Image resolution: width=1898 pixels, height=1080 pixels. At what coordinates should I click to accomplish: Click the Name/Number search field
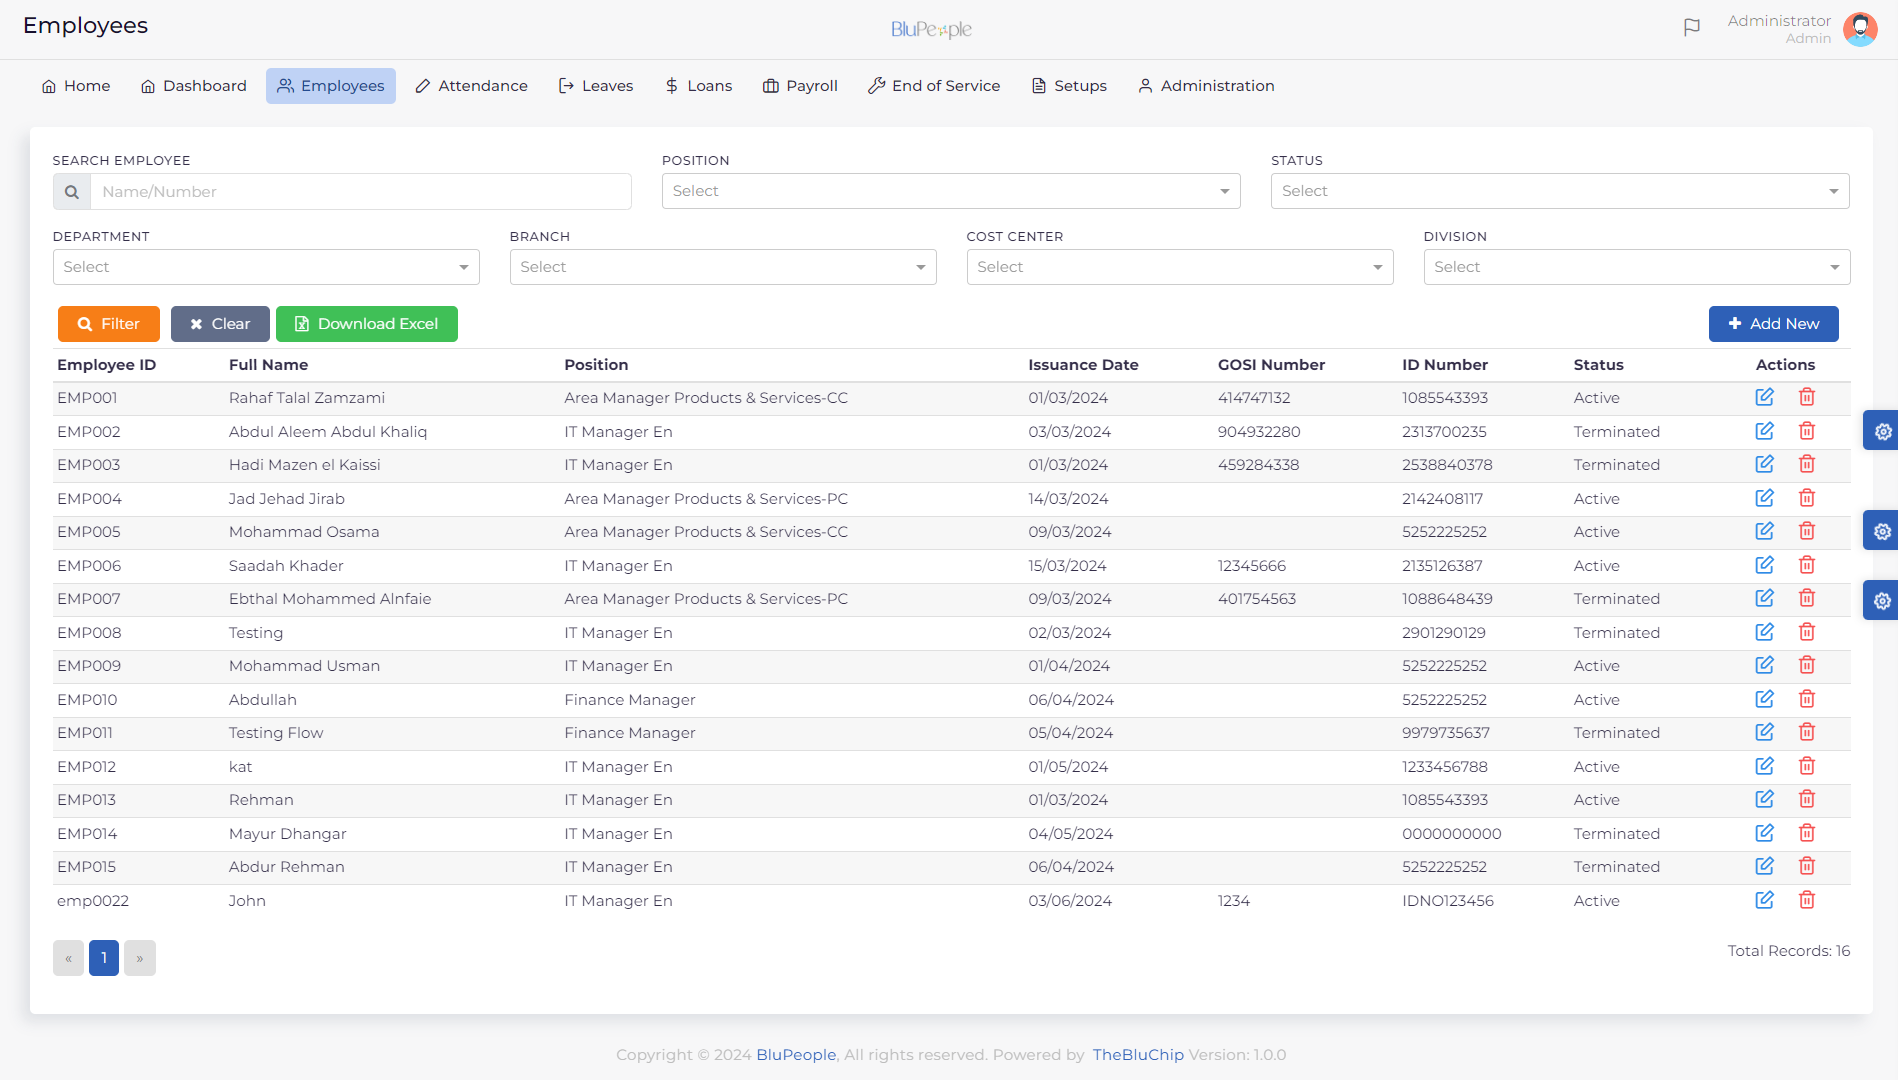pyautogui.click(x=360, y=192)
